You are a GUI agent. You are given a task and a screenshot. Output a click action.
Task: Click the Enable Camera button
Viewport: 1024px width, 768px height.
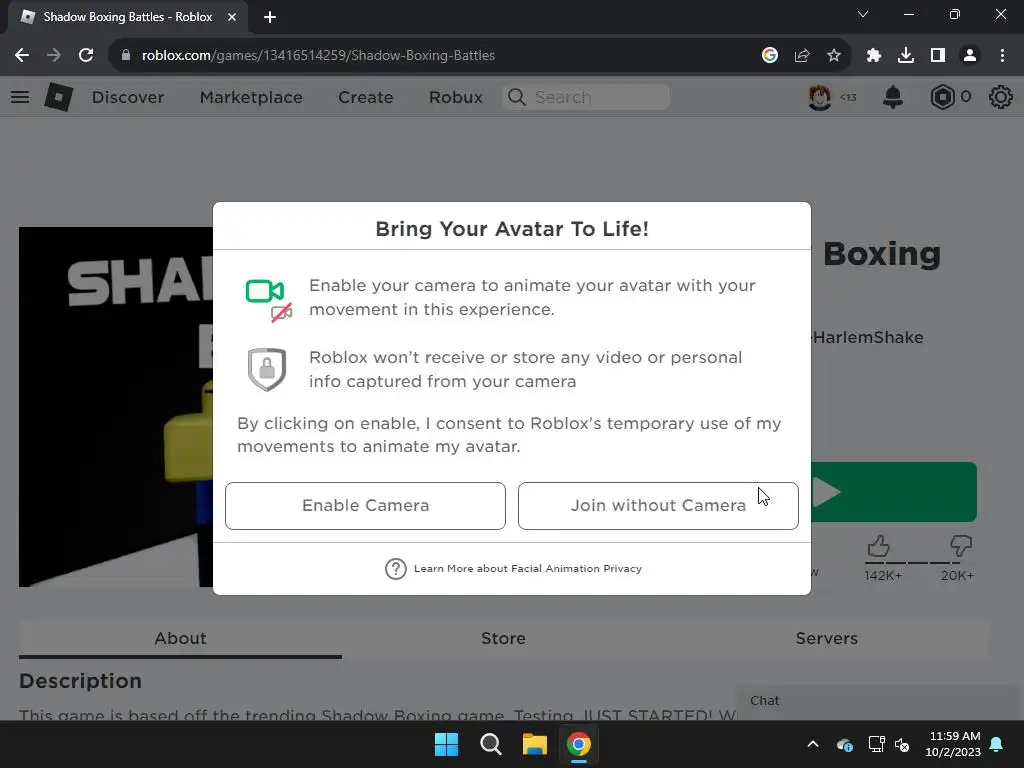[x=365, y=505]
